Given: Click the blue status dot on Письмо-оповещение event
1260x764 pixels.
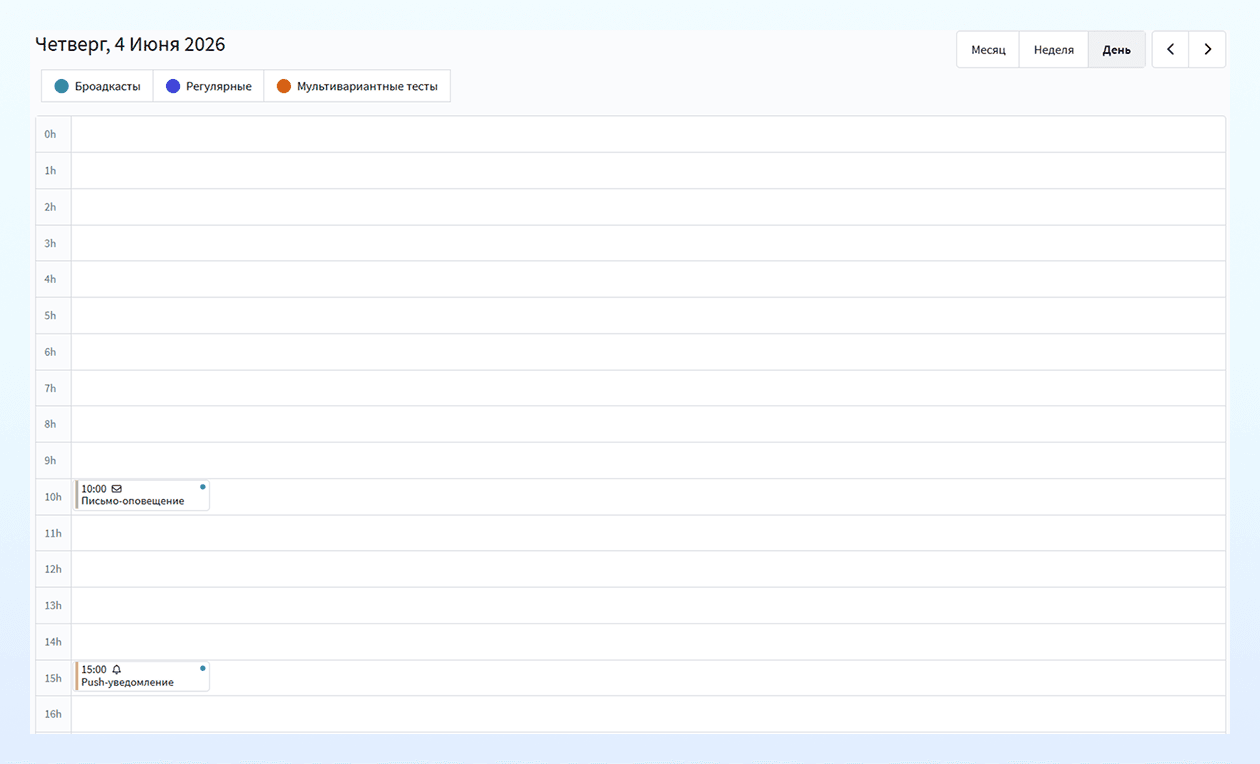Looking at the screenshot, I should tap(202, 487).
